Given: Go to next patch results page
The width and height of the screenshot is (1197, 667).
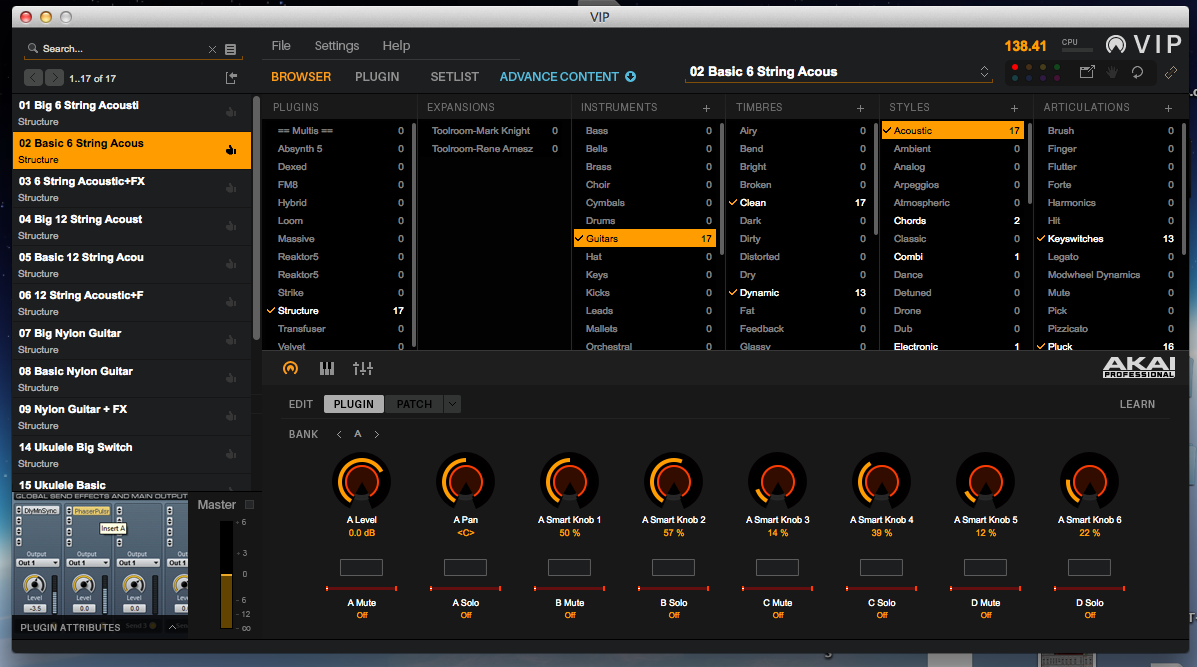Looking at the screenshot, I should click(x=54, y=78).
